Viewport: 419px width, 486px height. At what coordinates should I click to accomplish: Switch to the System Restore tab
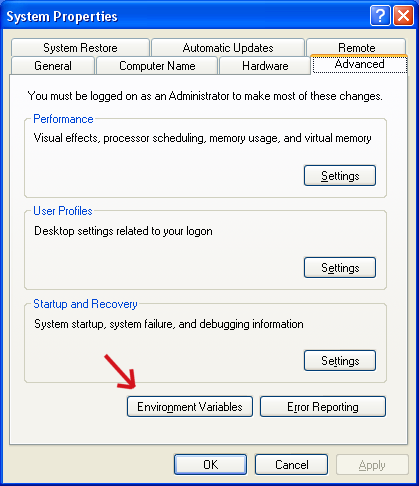tap(80, 48)
